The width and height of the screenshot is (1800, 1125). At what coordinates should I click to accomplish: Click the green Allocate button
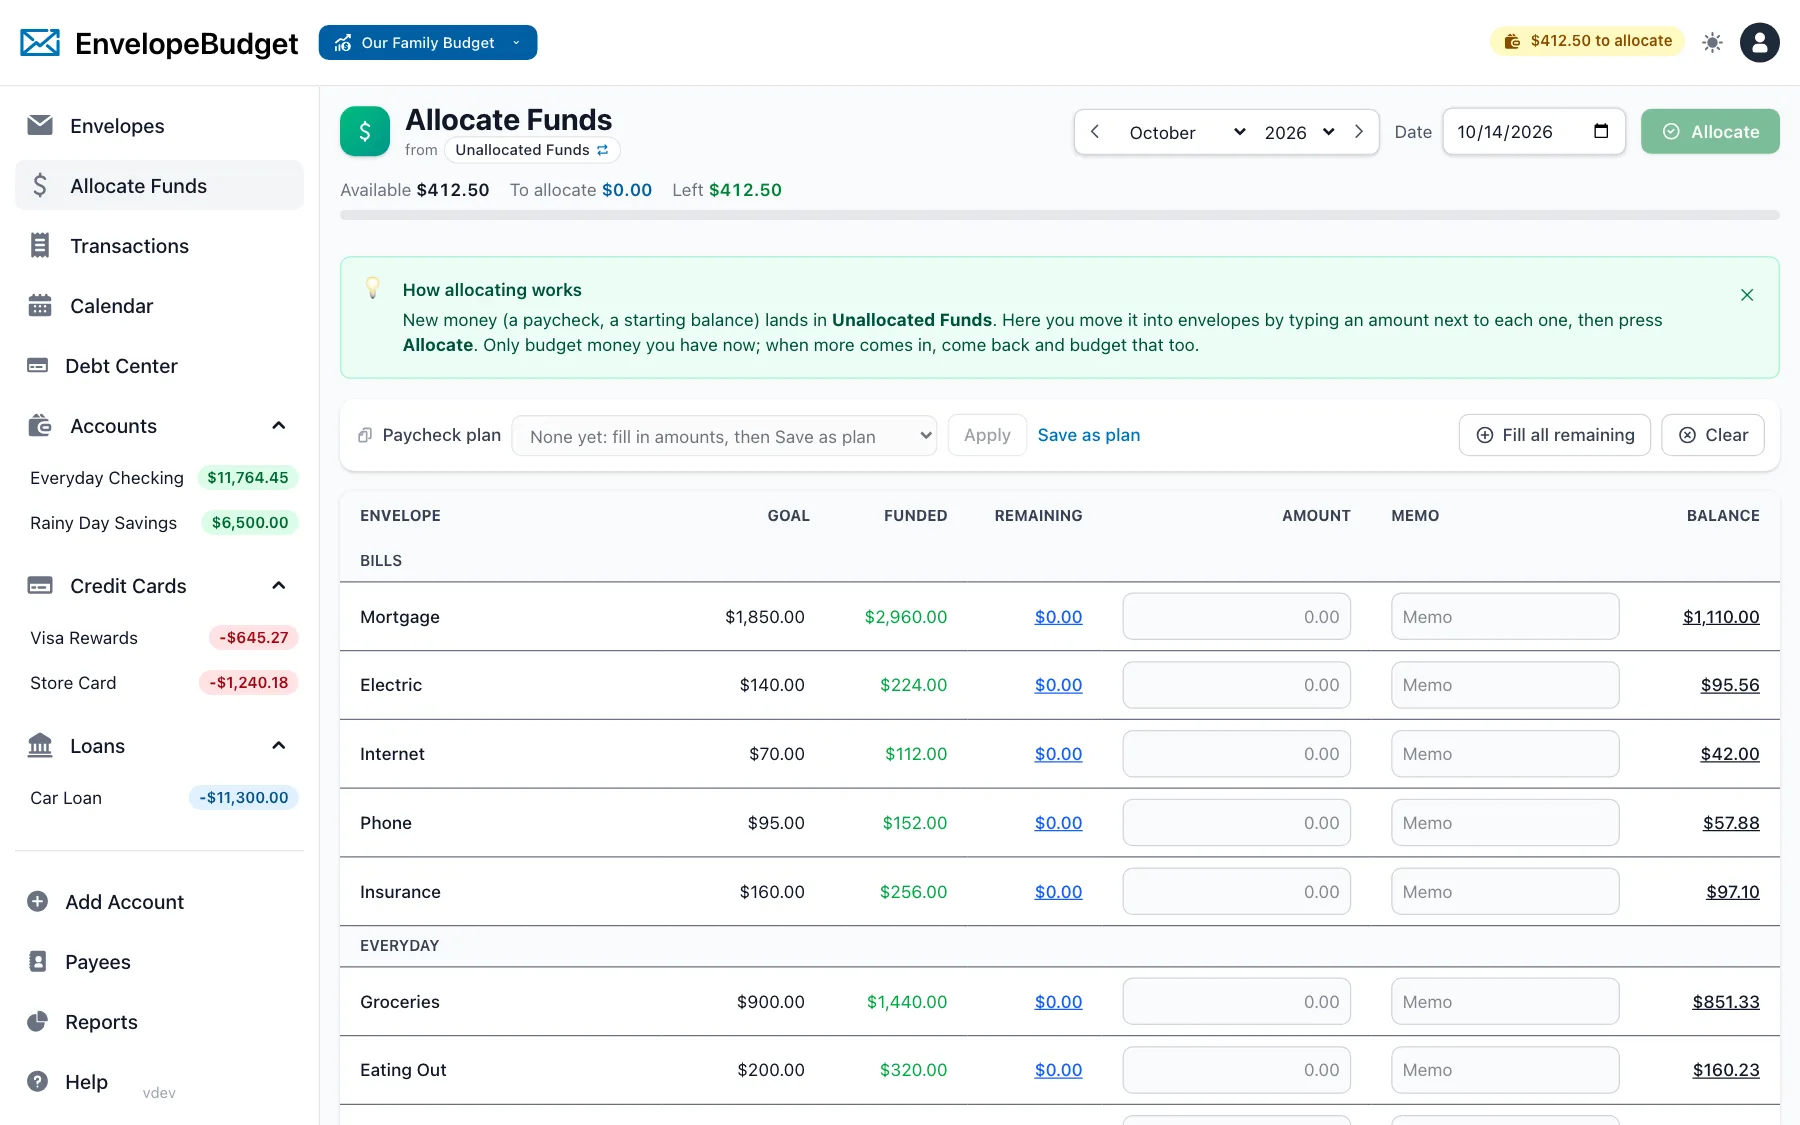coord(1710,132)
